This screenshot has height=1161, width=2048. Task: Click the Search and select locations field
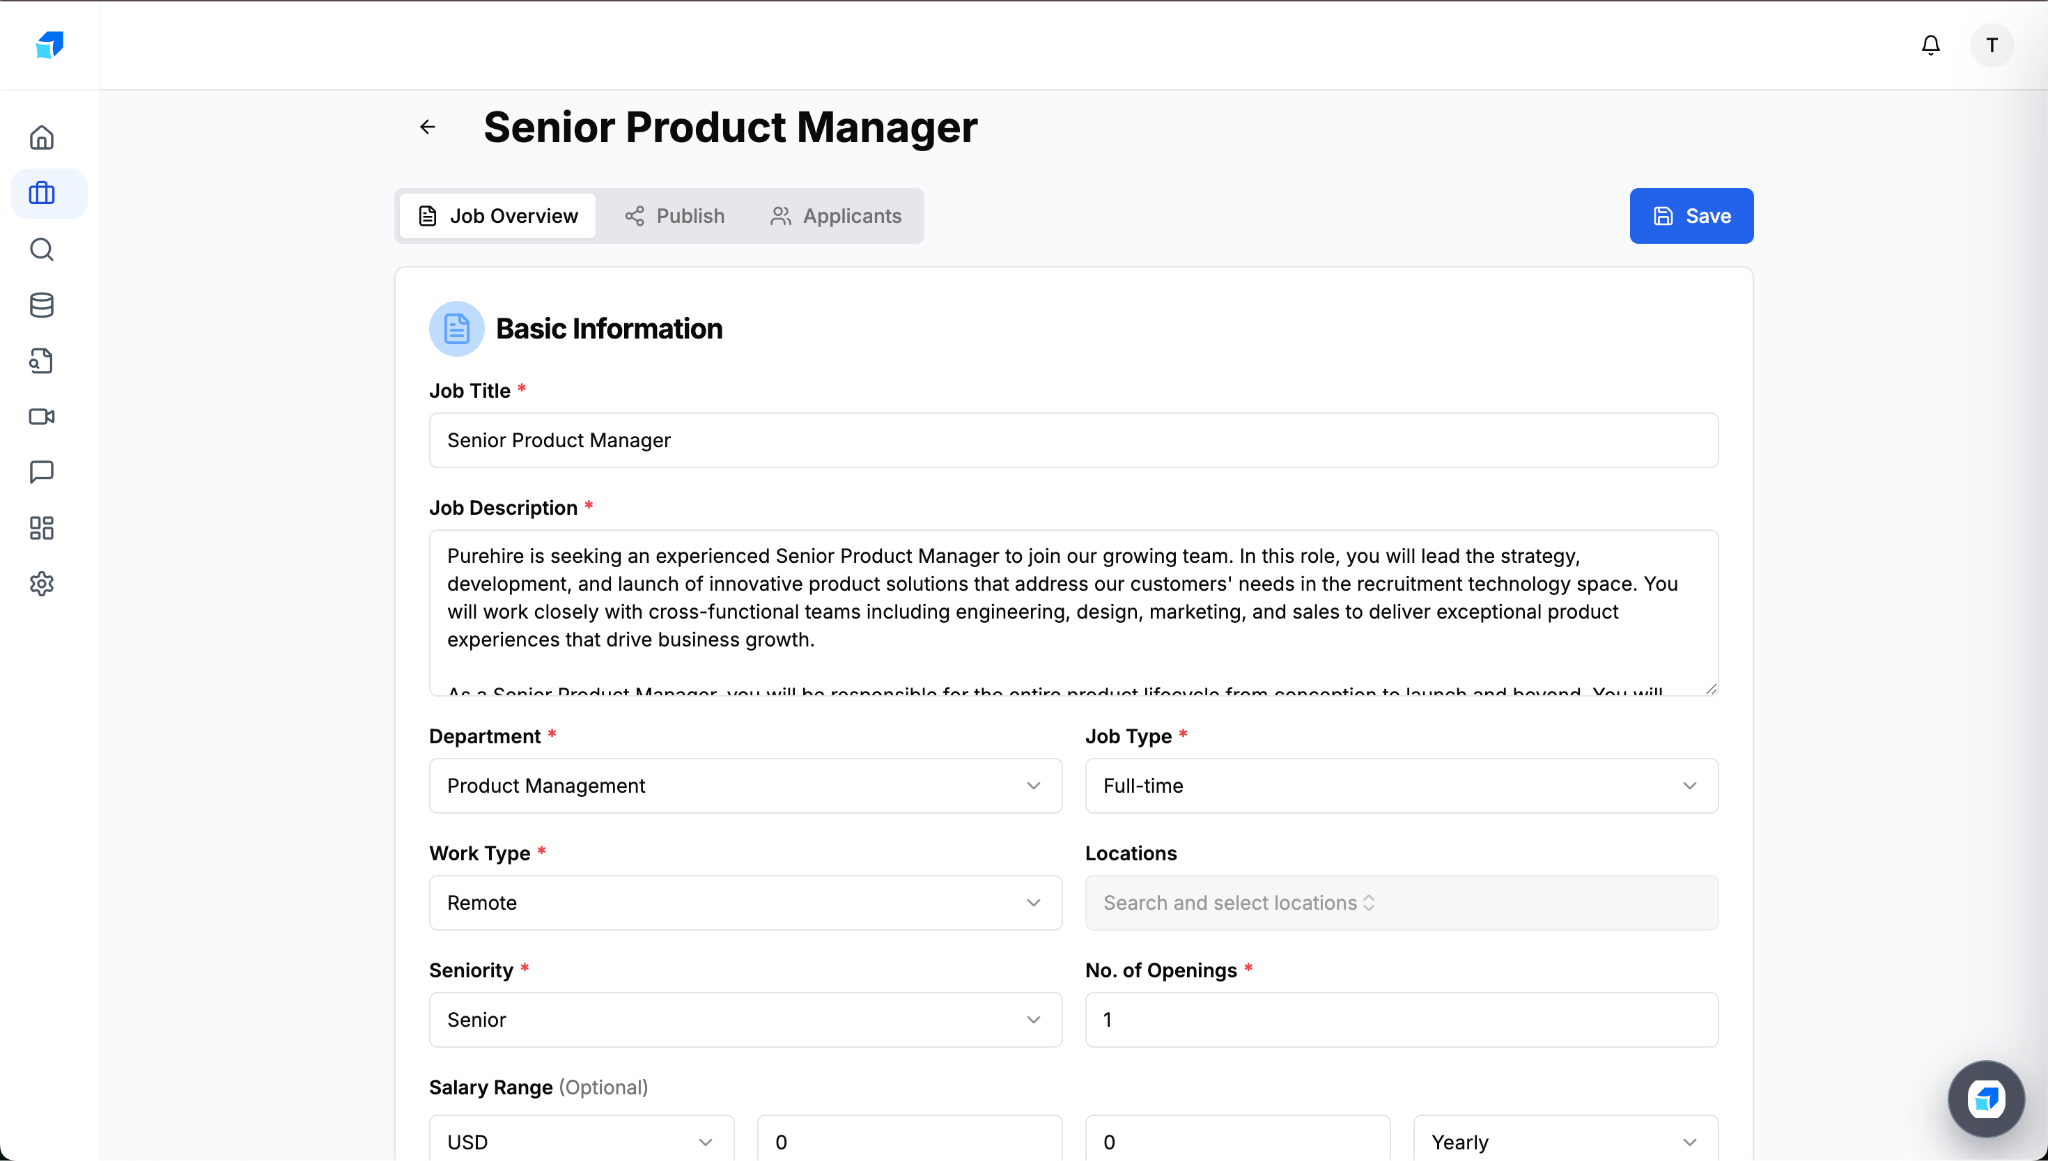coord(1399,902)
